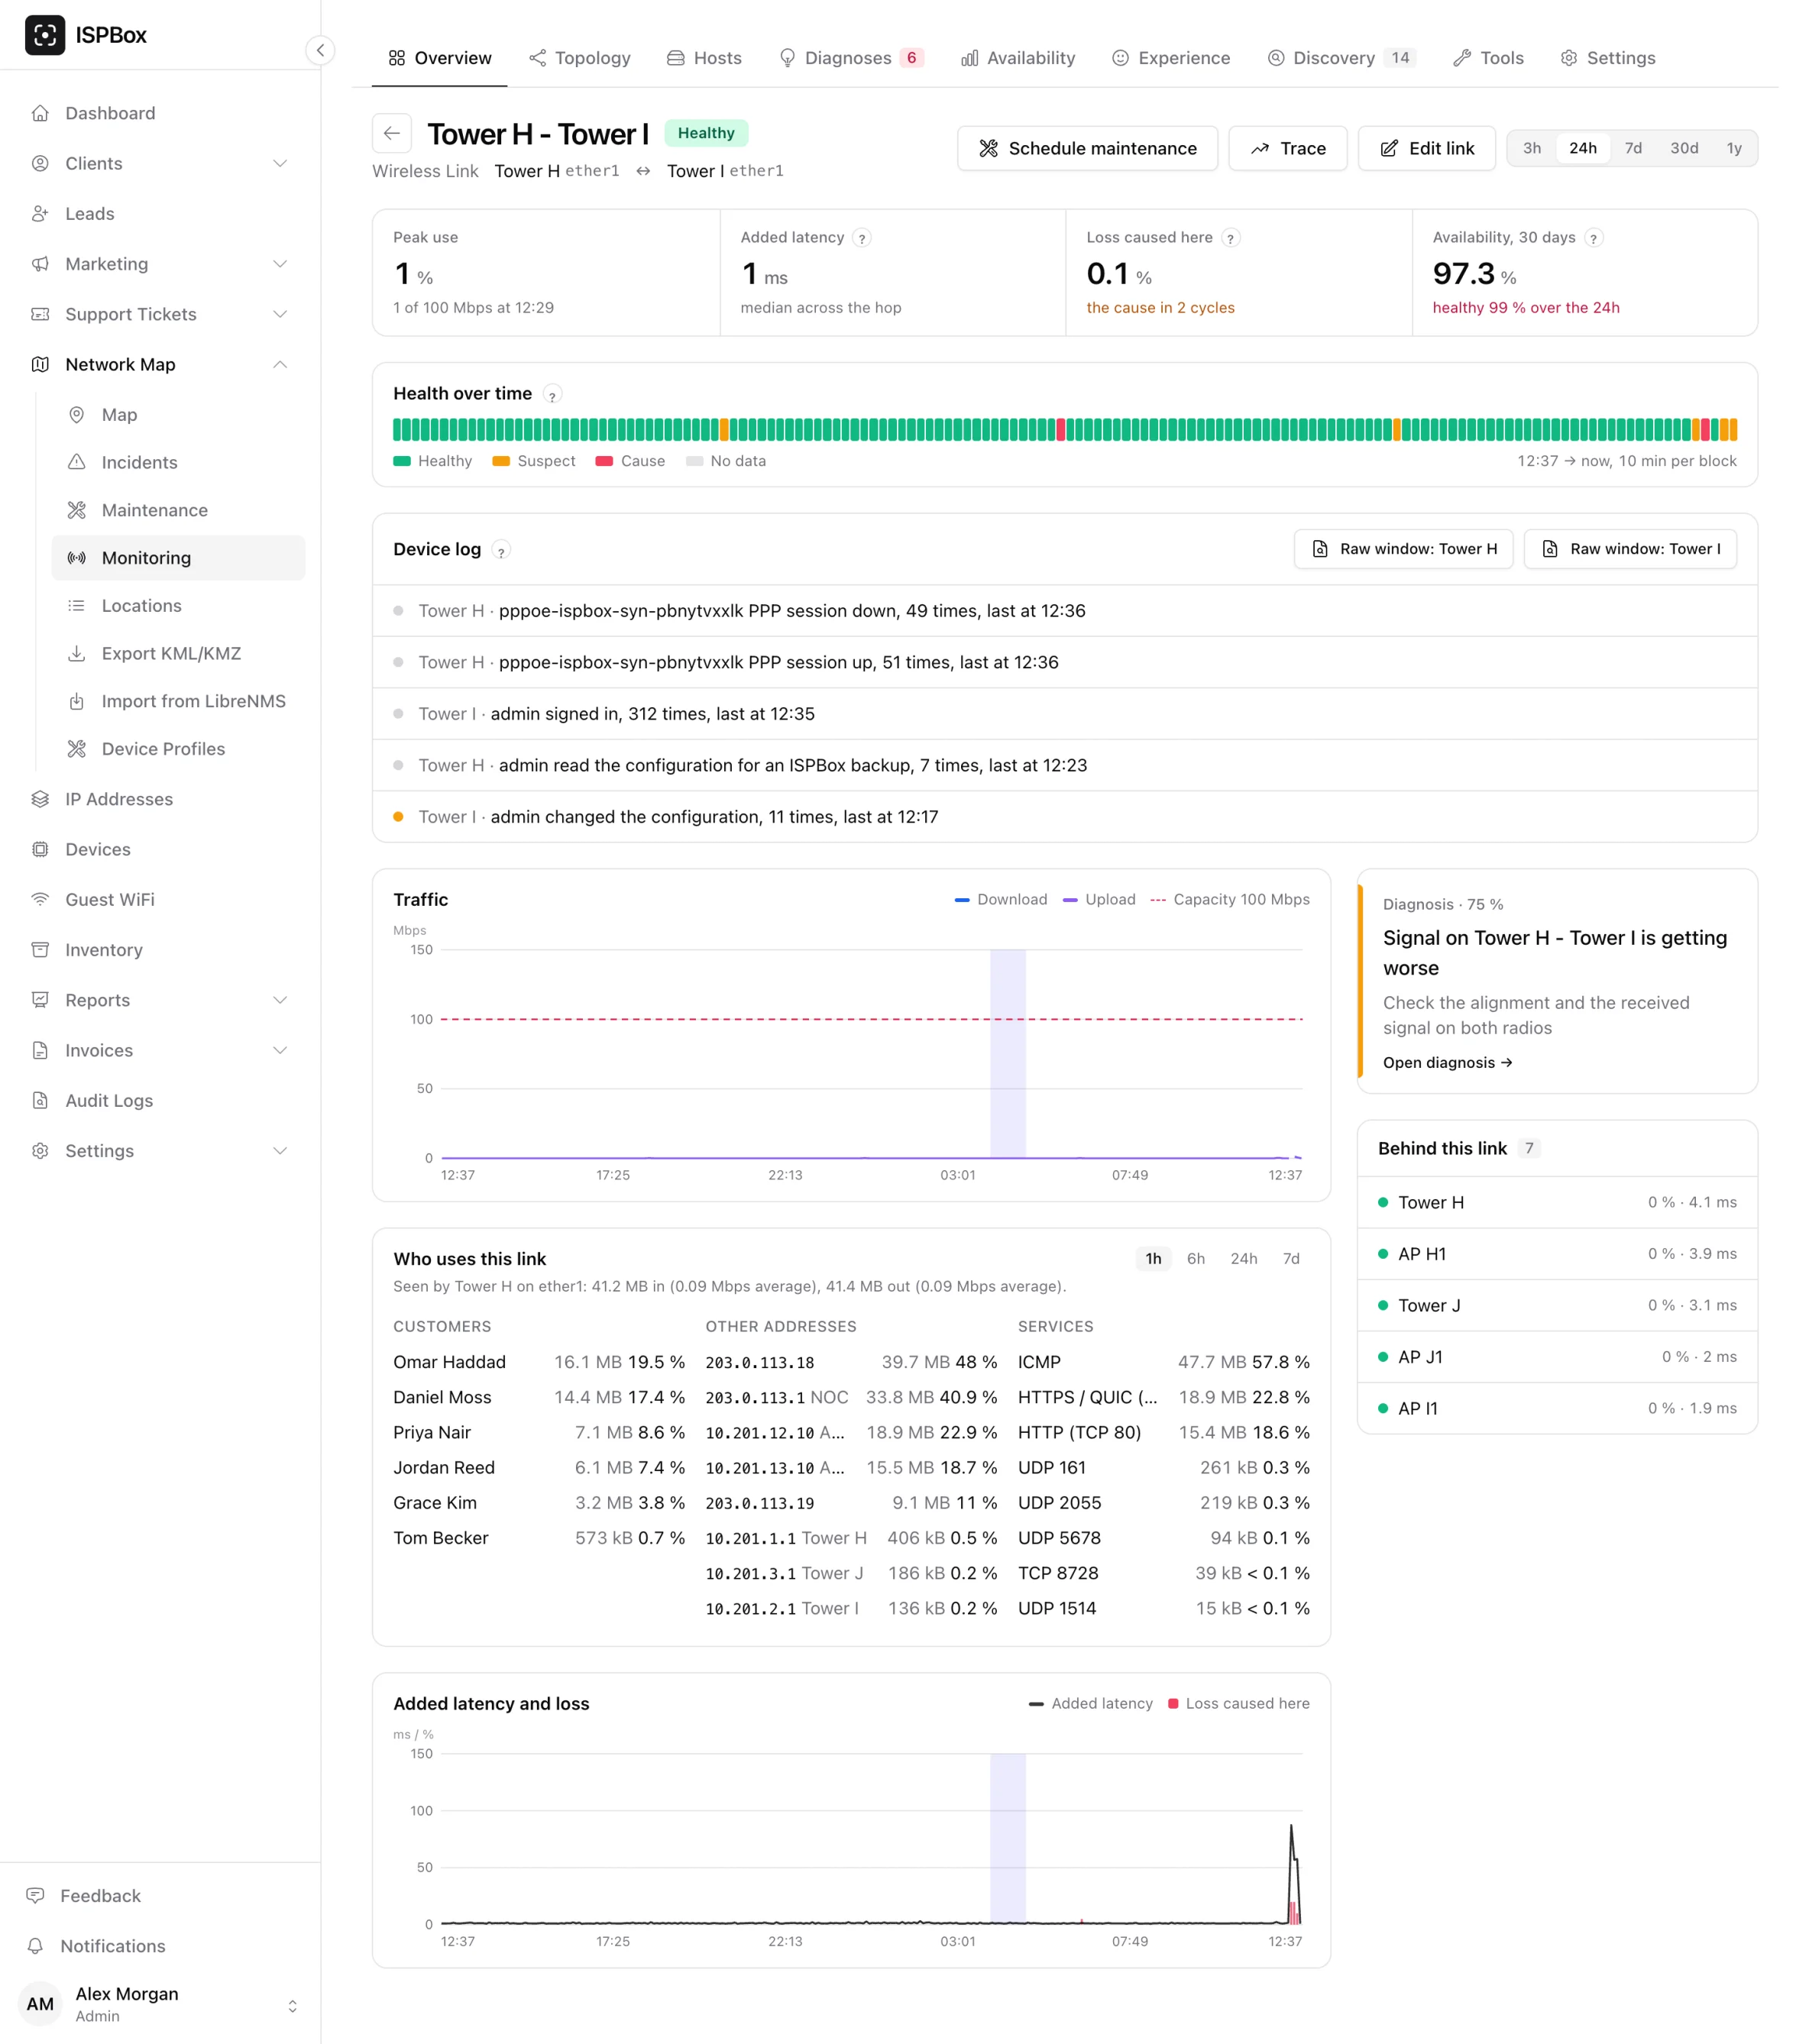
Task: Open help for Loss caused here
Action: (1231, 238)
